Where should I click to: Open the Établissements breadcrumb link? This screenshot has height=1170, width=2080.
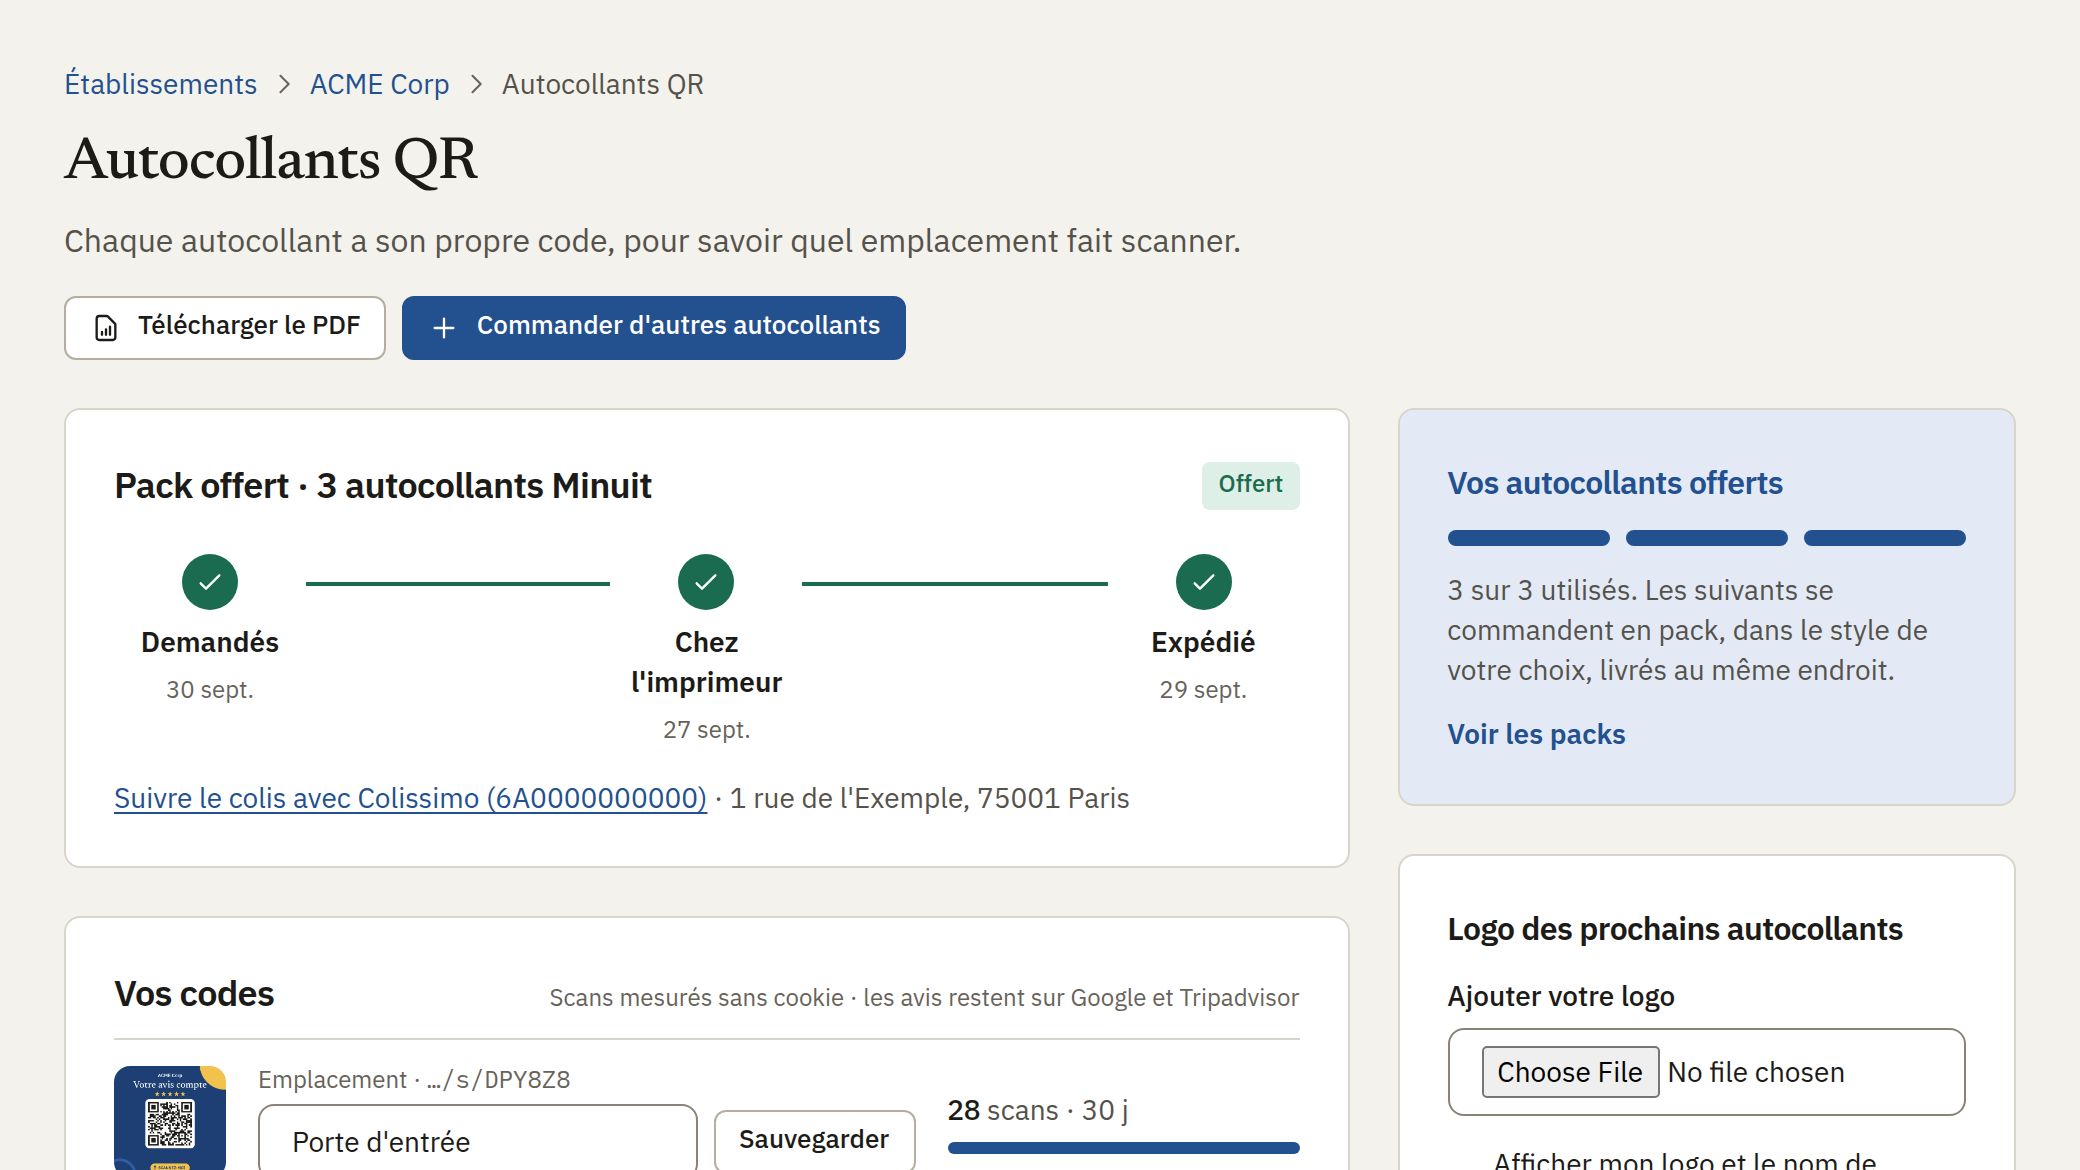[161, 84]
